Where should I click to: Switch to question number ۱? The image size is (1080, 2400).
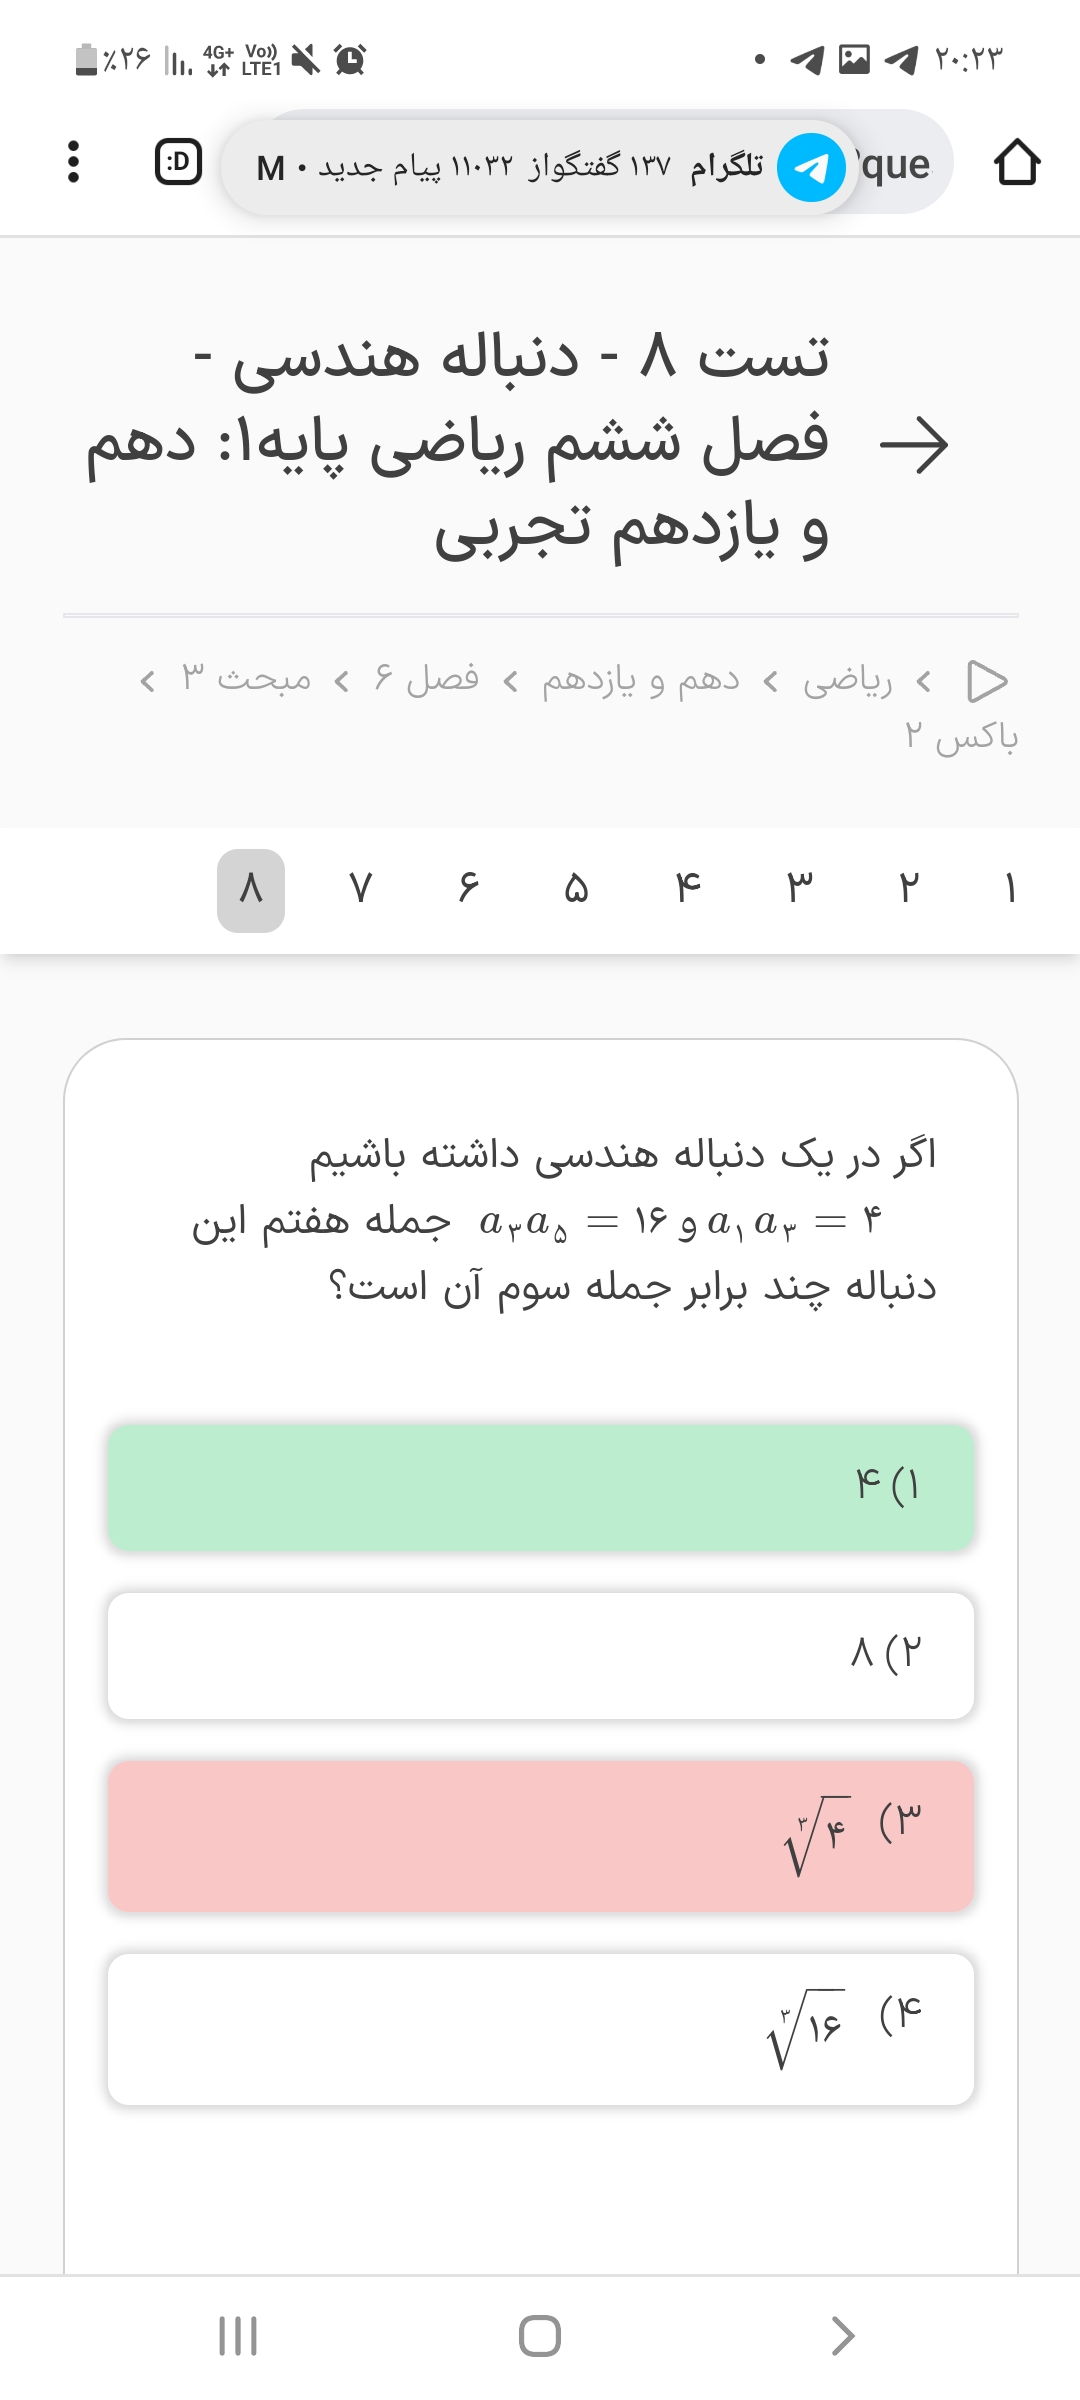[x=1011, y=889]
